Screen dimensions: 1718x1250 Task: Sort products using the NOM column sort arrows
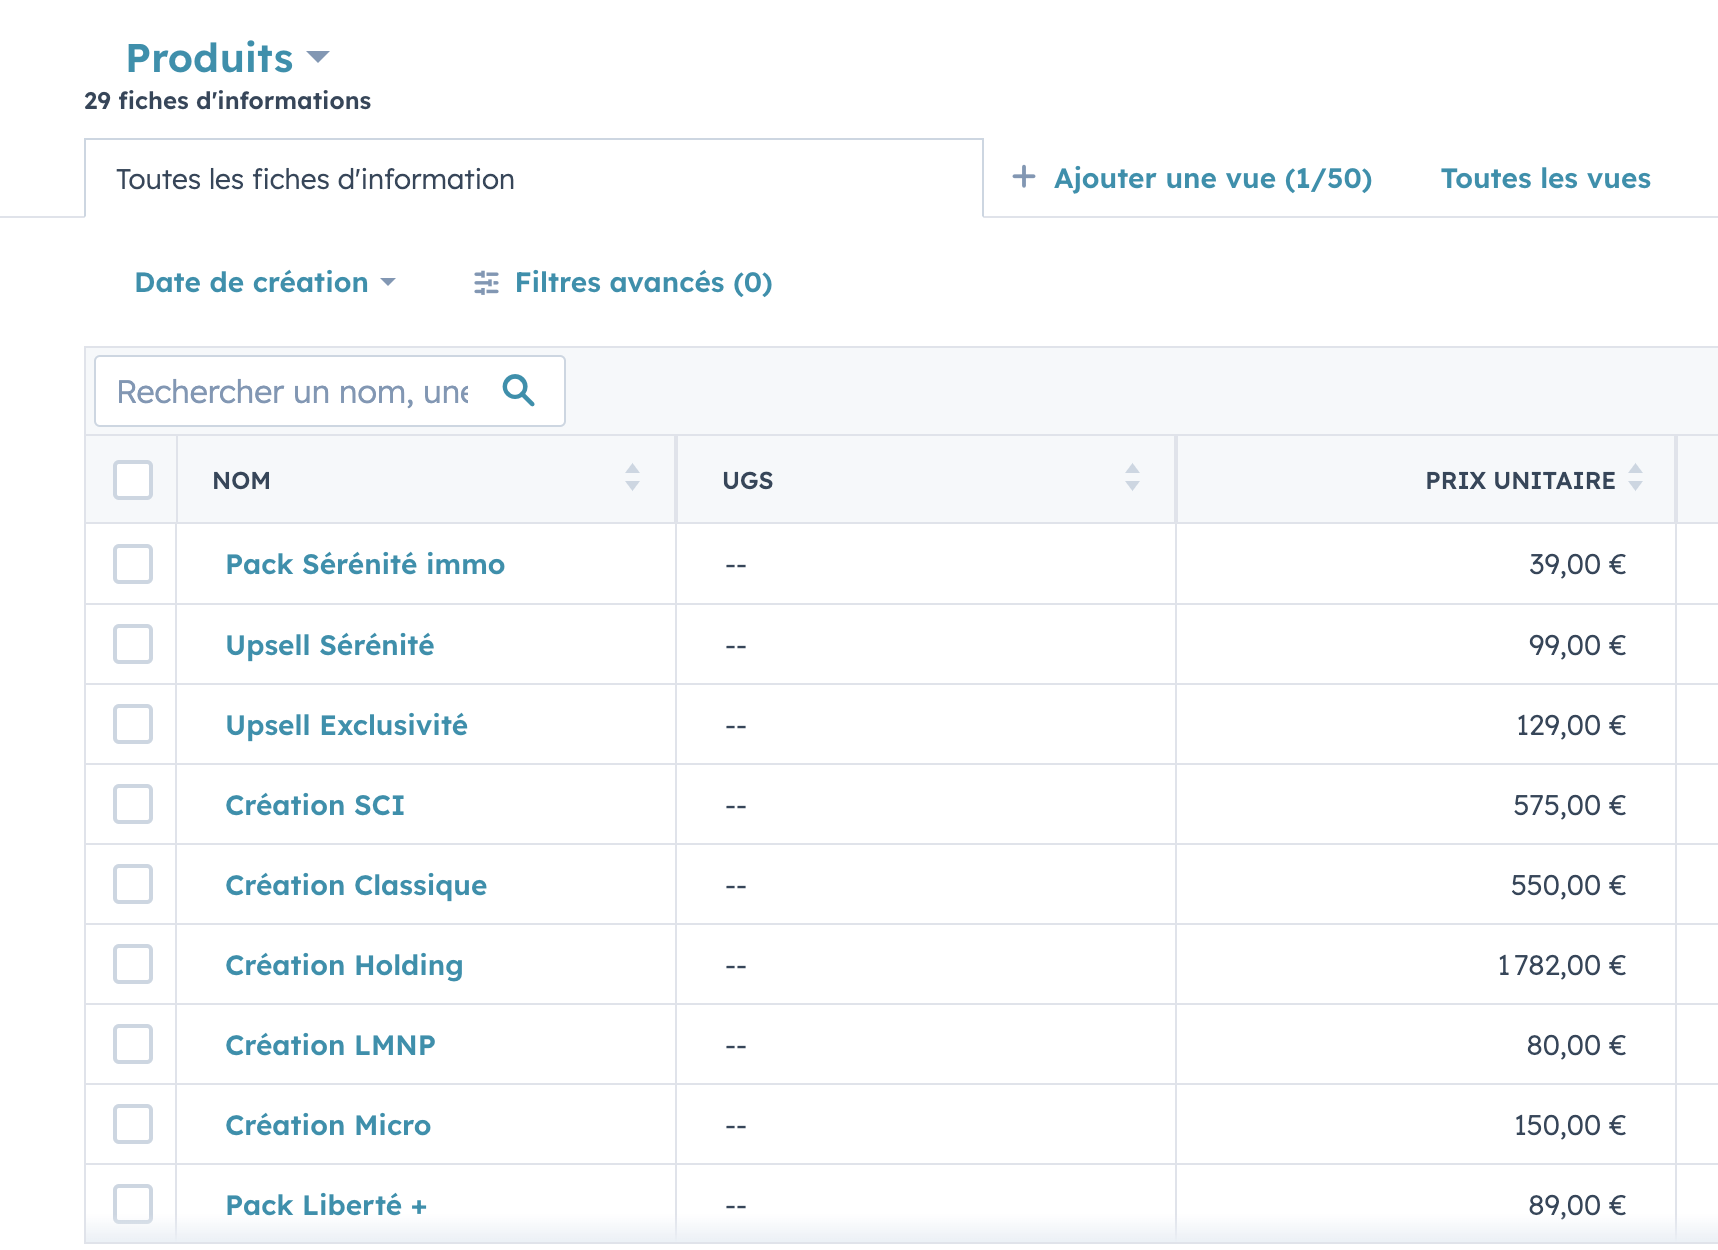click(632, 480)
